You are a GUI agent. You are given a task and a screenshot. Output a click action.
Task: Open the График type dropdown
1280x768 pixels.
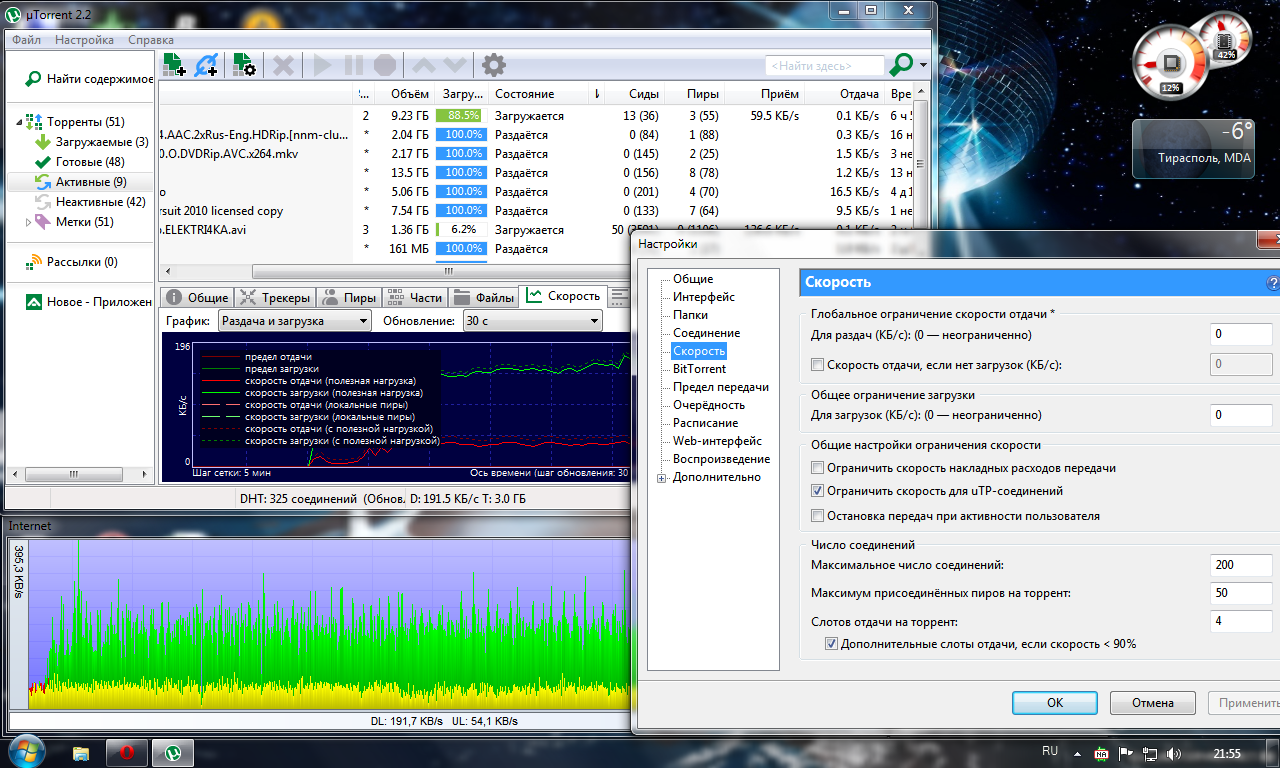294,321
